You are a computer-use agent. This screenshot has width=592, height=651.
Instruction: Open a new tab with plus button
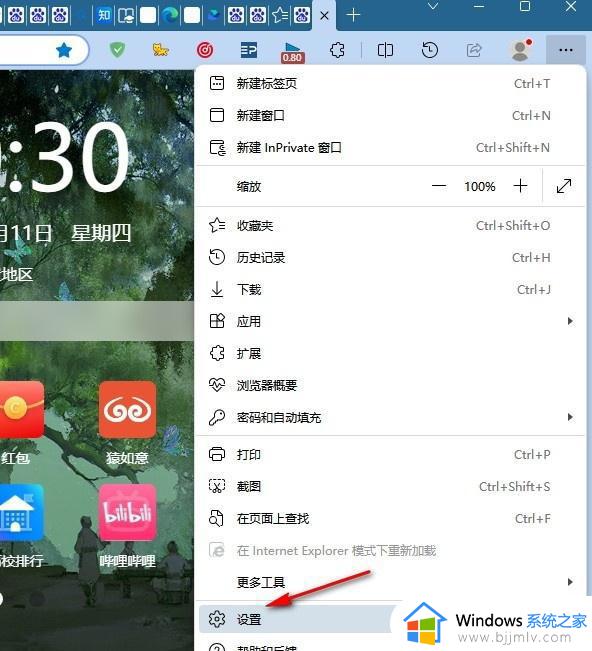(x=353, y=15)
